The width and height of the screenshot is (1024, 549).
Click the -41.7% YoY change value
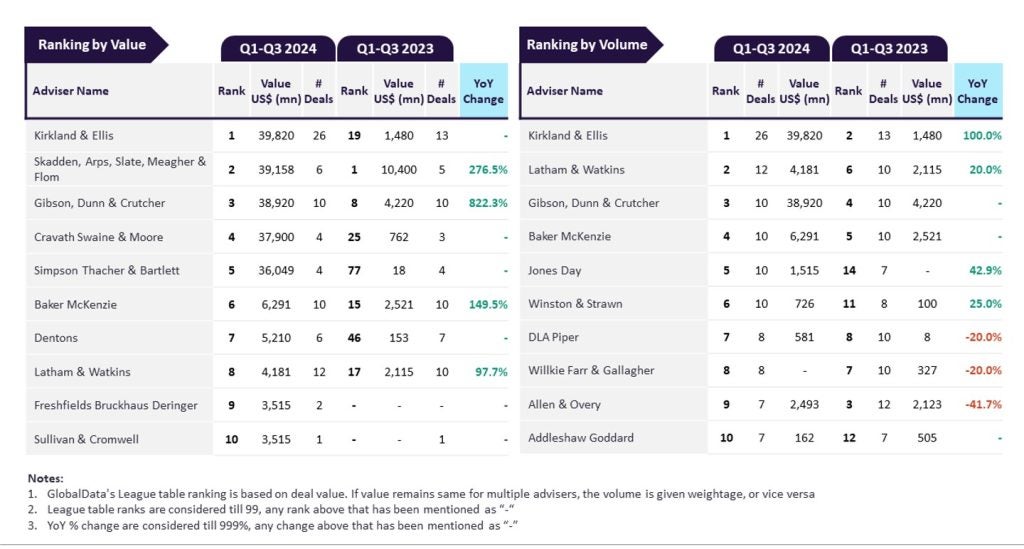[982, 404]
